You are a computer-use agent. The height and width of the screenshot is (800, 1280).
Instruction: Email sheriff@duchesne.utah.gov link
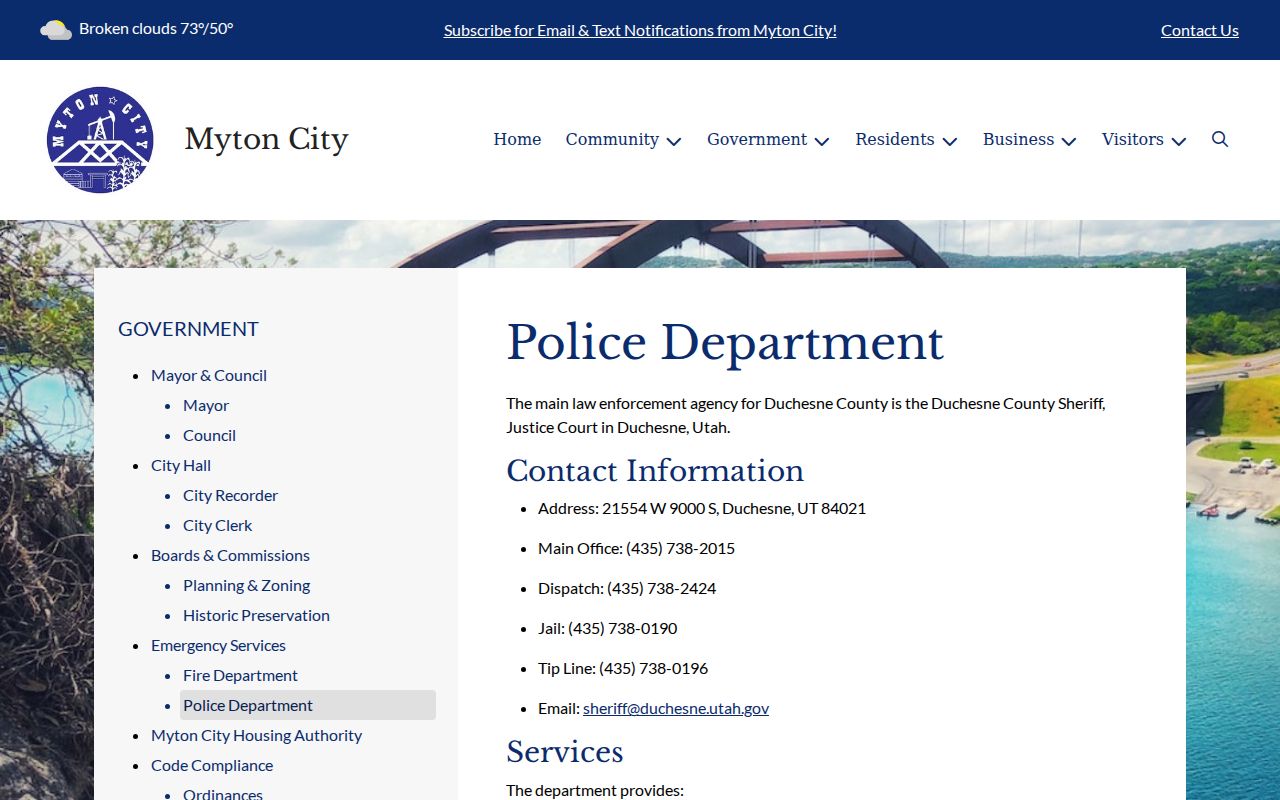tap(676, 708)
